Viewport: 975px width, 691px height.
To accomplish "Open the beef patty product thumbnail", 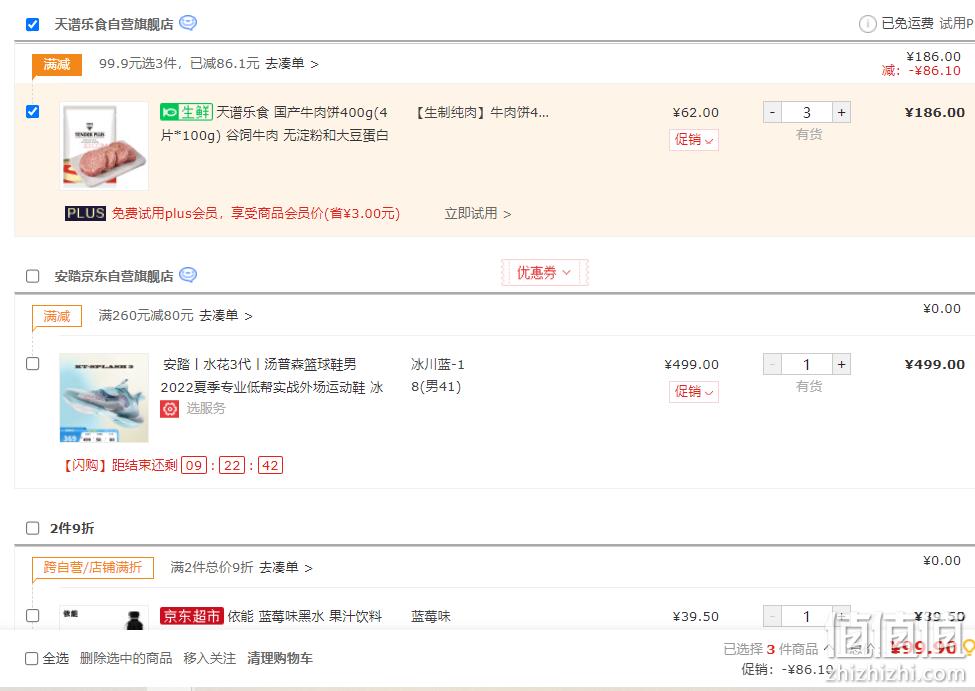I will tap(104, 146).
